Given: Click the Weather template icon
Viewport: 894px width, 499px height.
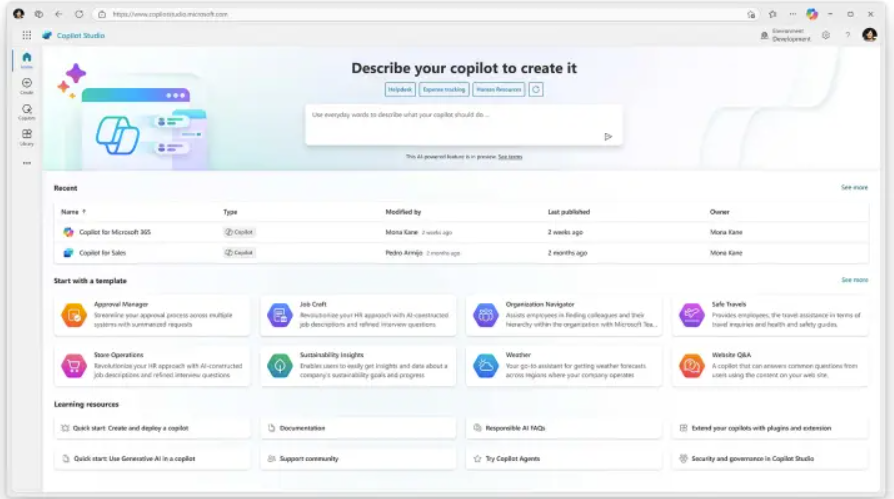Looking at the screenshot, I should pyautogui.click(x=486, y=366).
